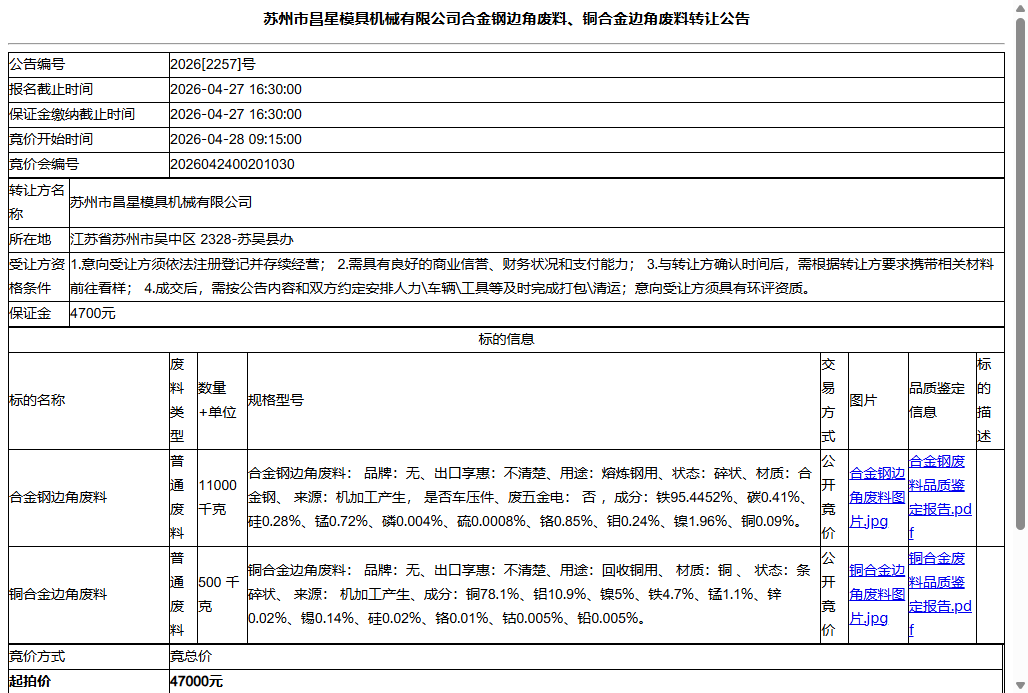Click the 转让方名称 label cell
Image resolution: width=1028 pixels, height=693 pixels.
pyautogui.click(x=39, y=202)
